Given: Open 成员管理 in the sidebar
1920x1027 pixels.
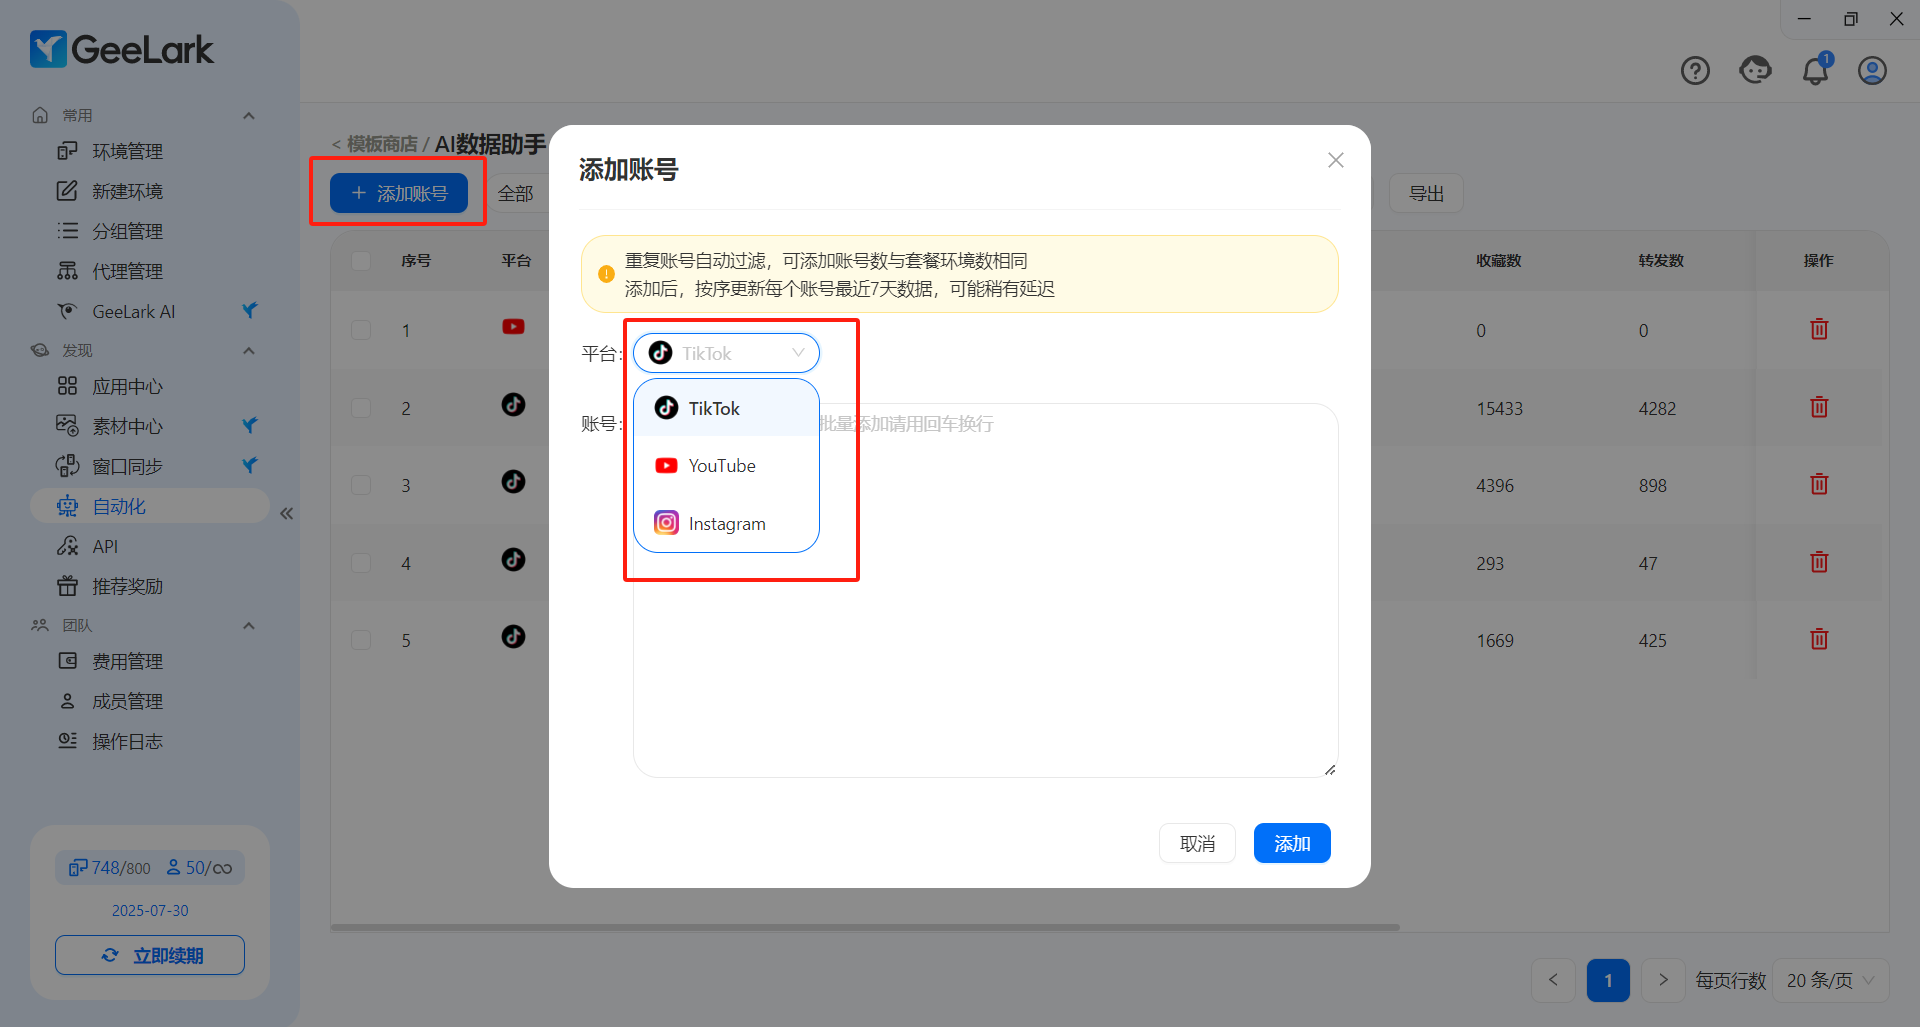Looking at the screenshot, I should [127, 701].
